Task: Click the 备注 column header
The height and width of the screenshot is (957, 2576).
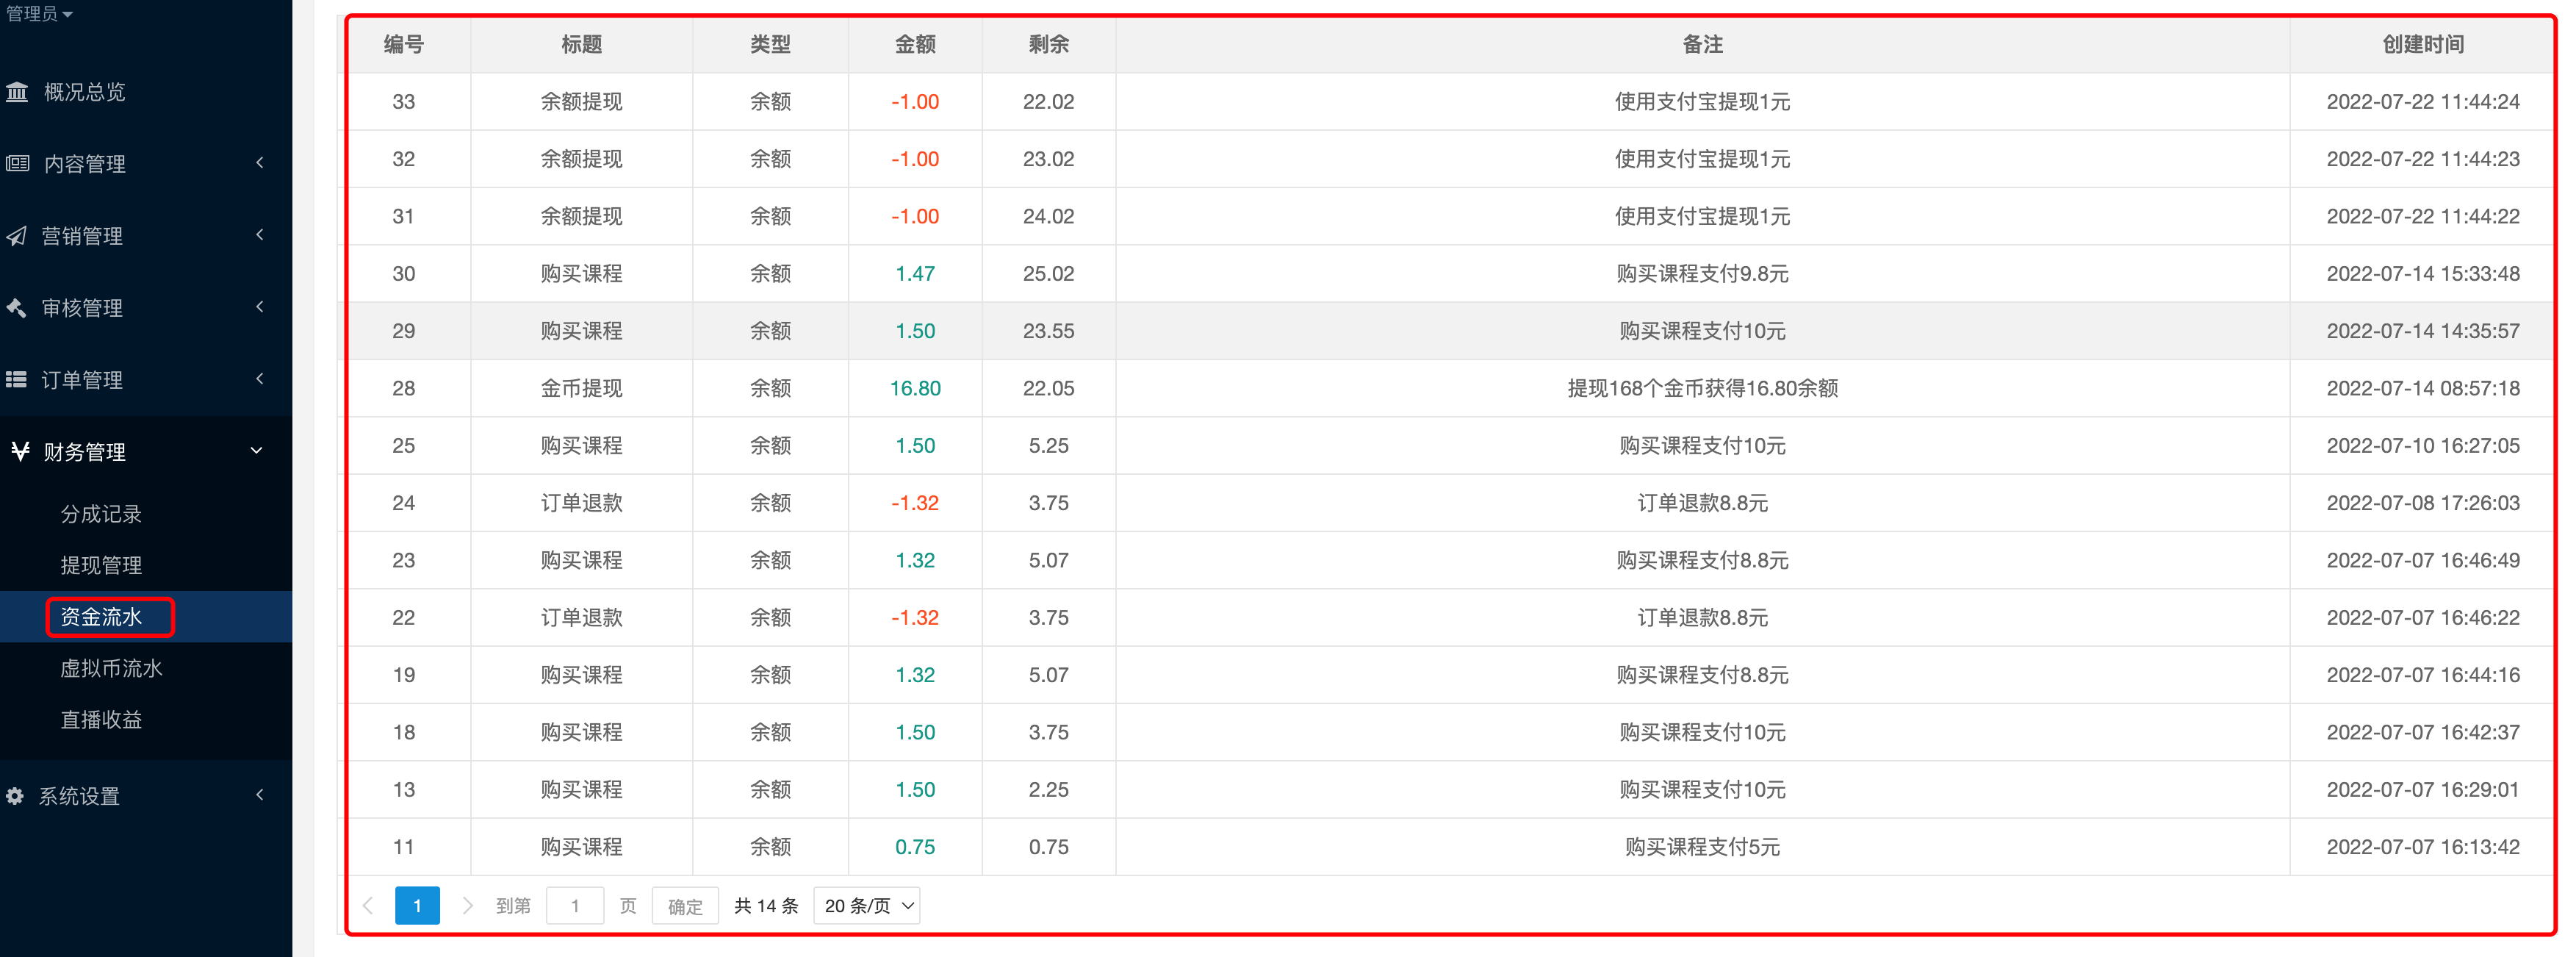Action: tap(1703, 45)
